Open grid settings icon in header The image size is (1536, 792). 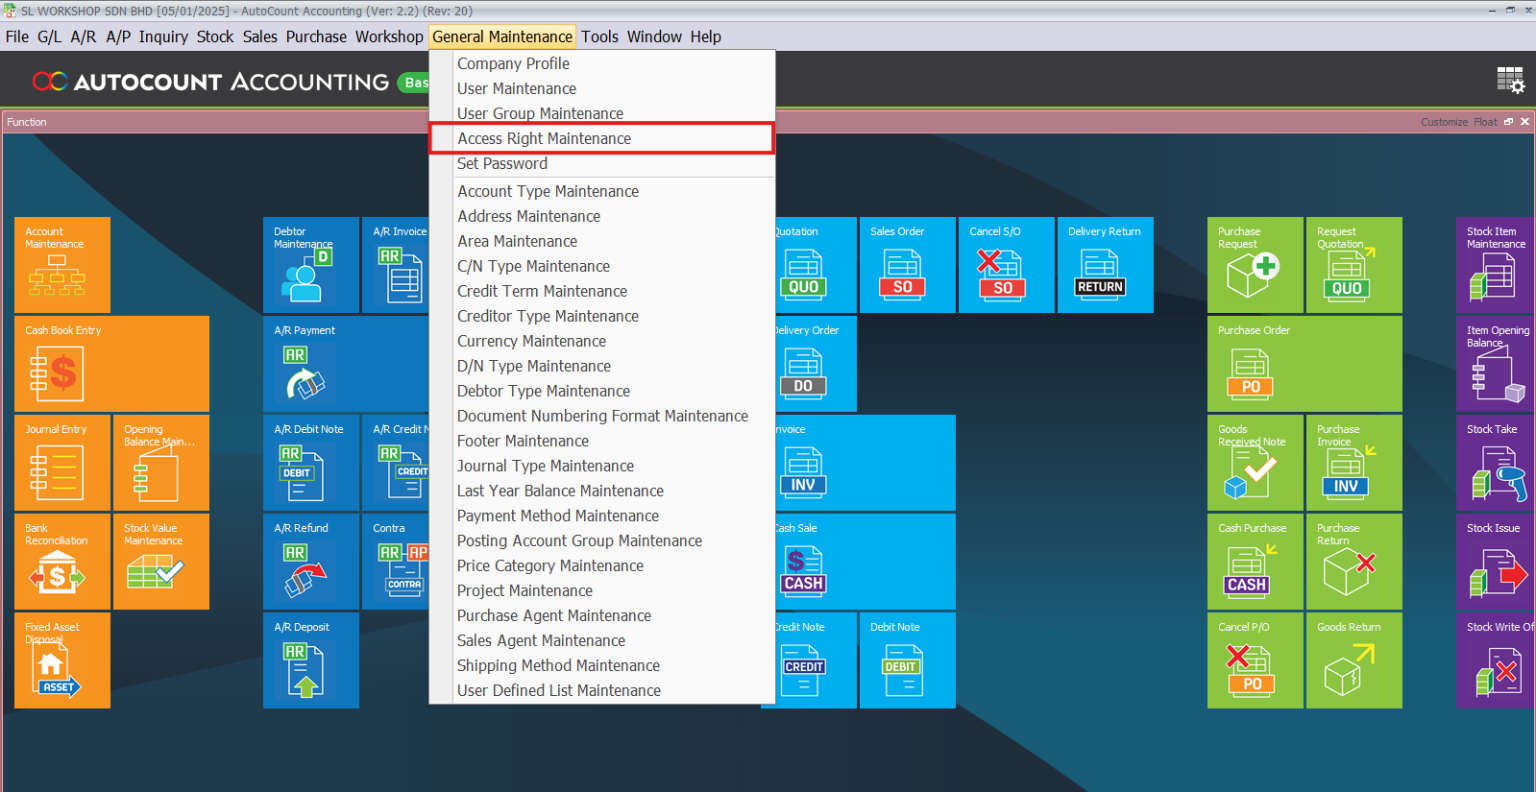(x=1510, y=81)
